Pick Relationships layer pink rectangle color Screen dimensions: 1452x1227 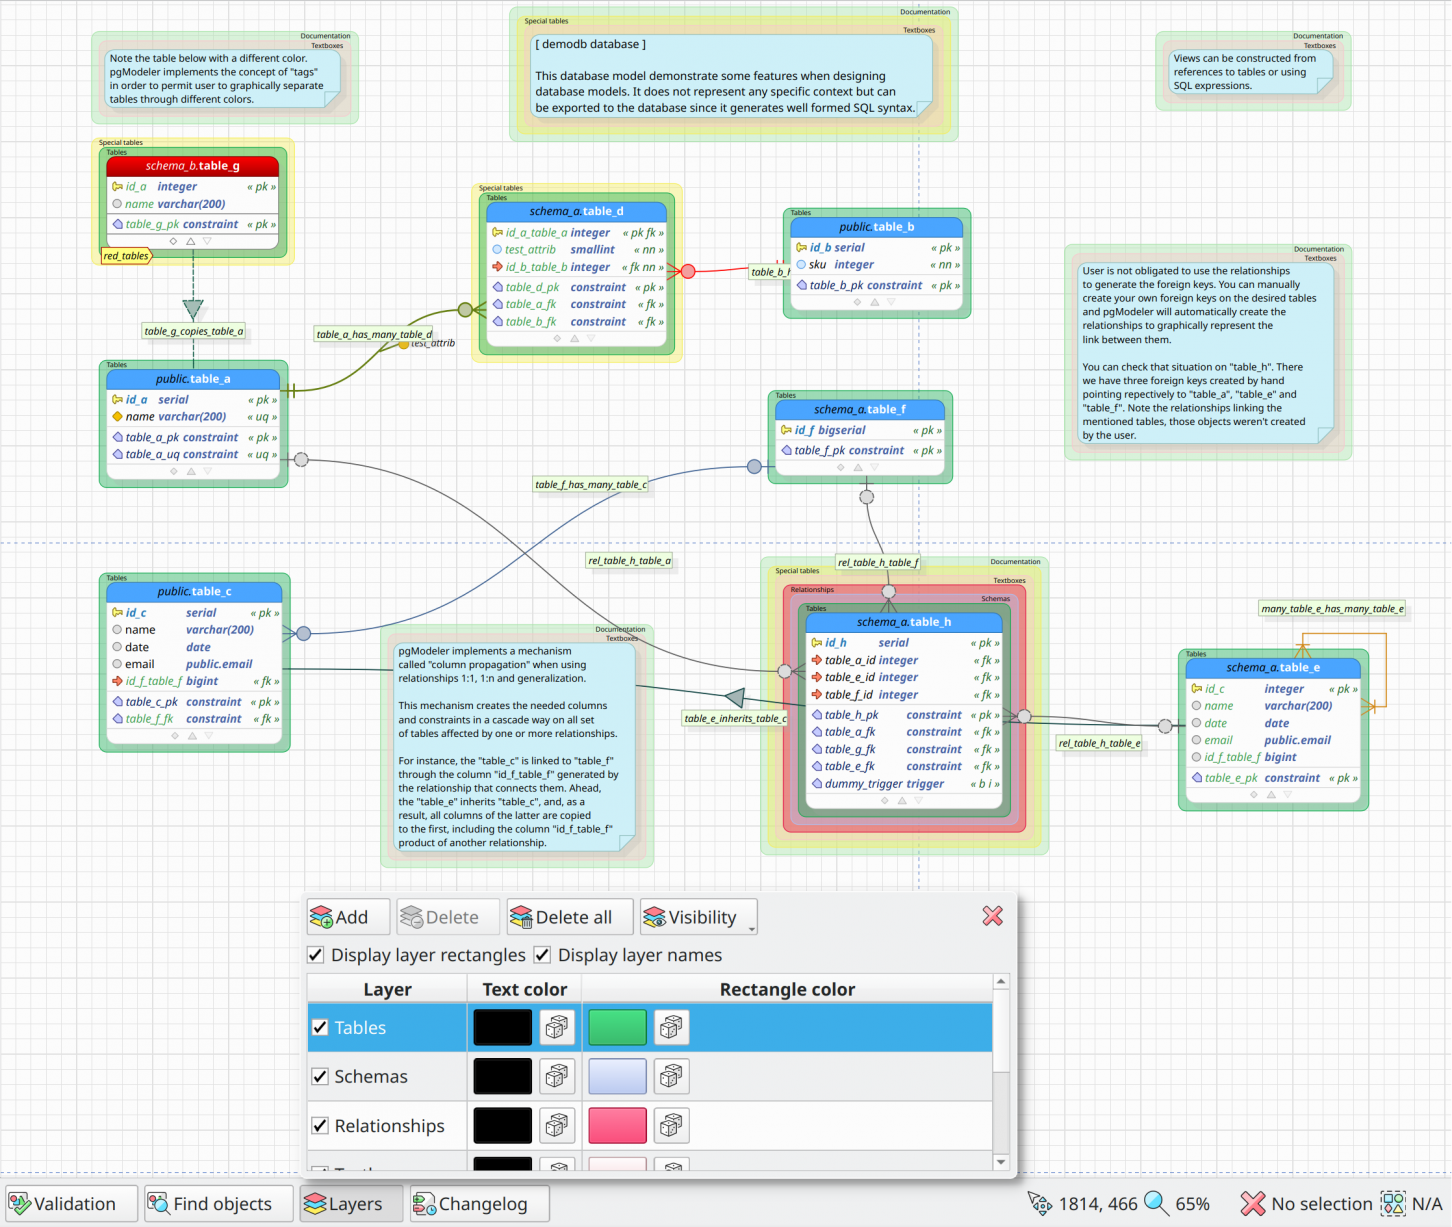click(x=617, y=1125)
